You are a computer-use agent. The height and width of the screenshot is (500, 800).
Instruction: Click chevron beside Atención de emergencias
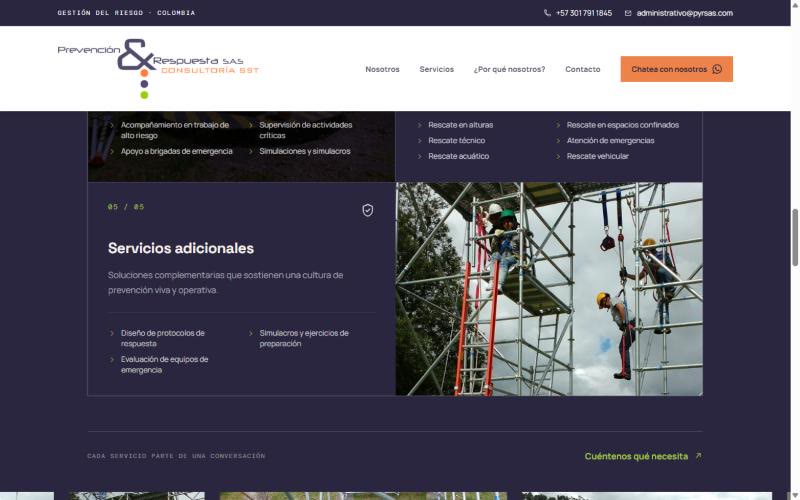coord(558,140)
